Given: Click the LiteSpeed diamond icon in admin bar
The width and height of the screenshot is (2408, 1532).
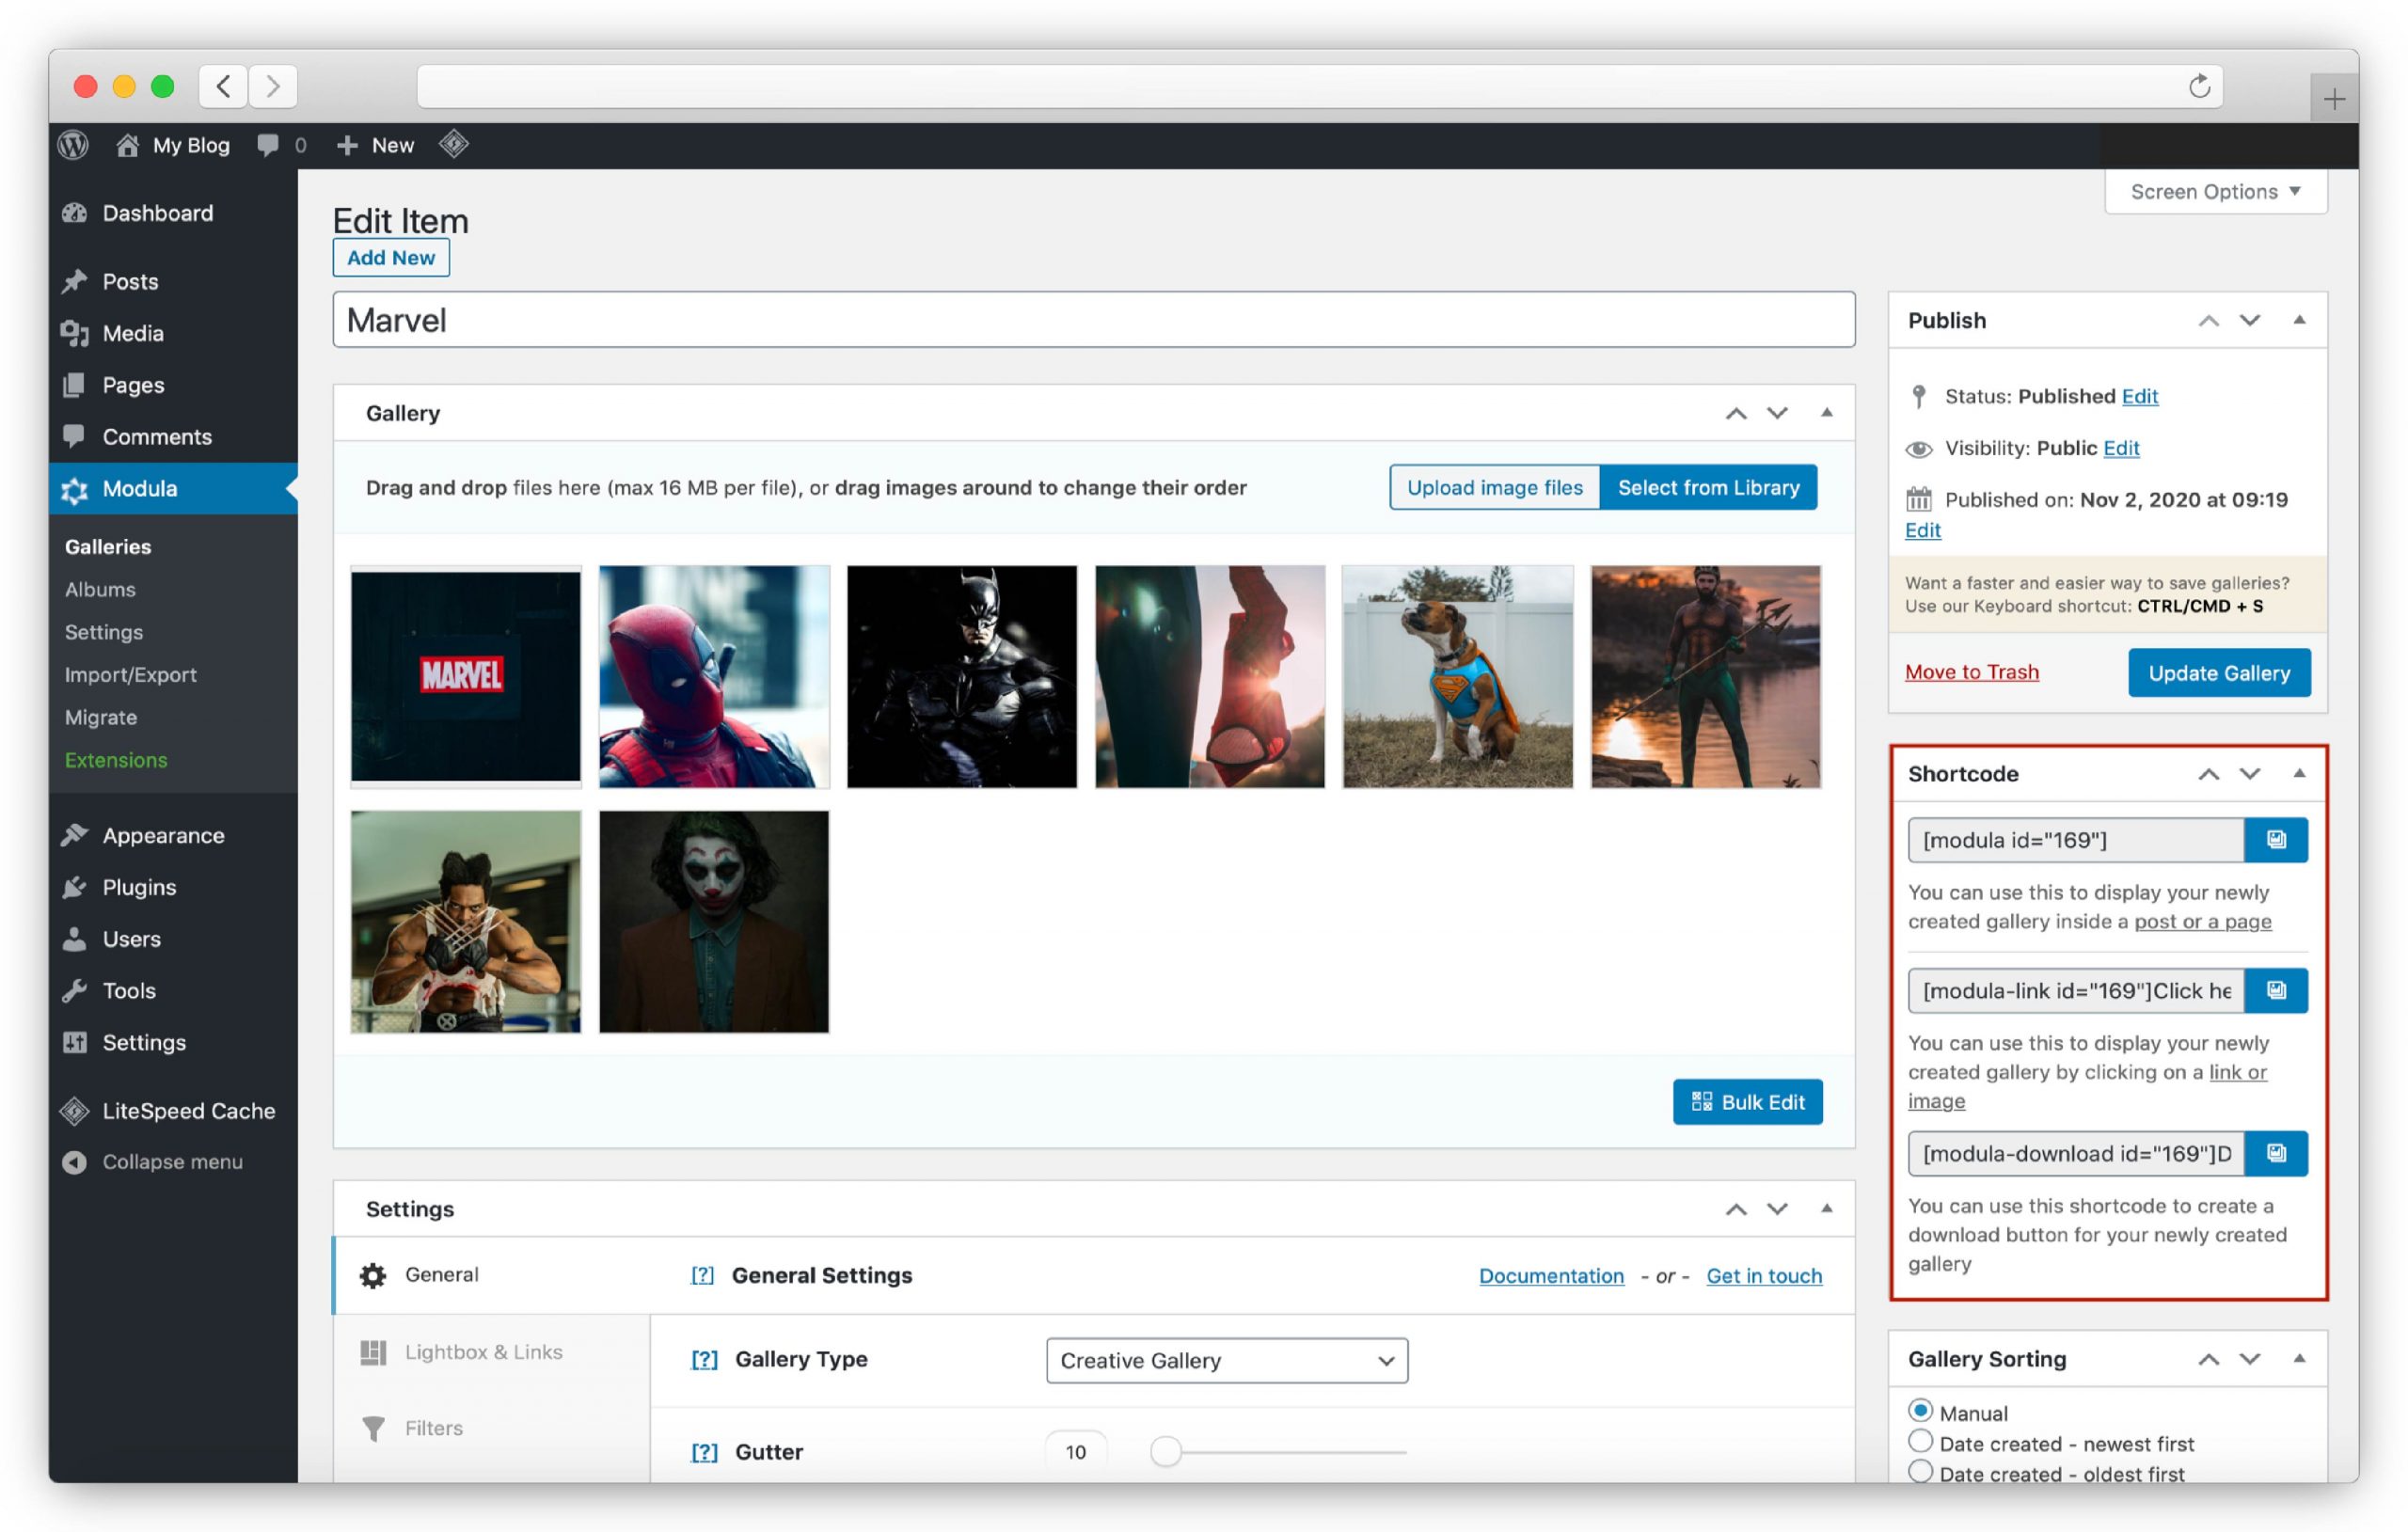Looking at the screenshot, I should pyautogui.click(x=453, y=145).
